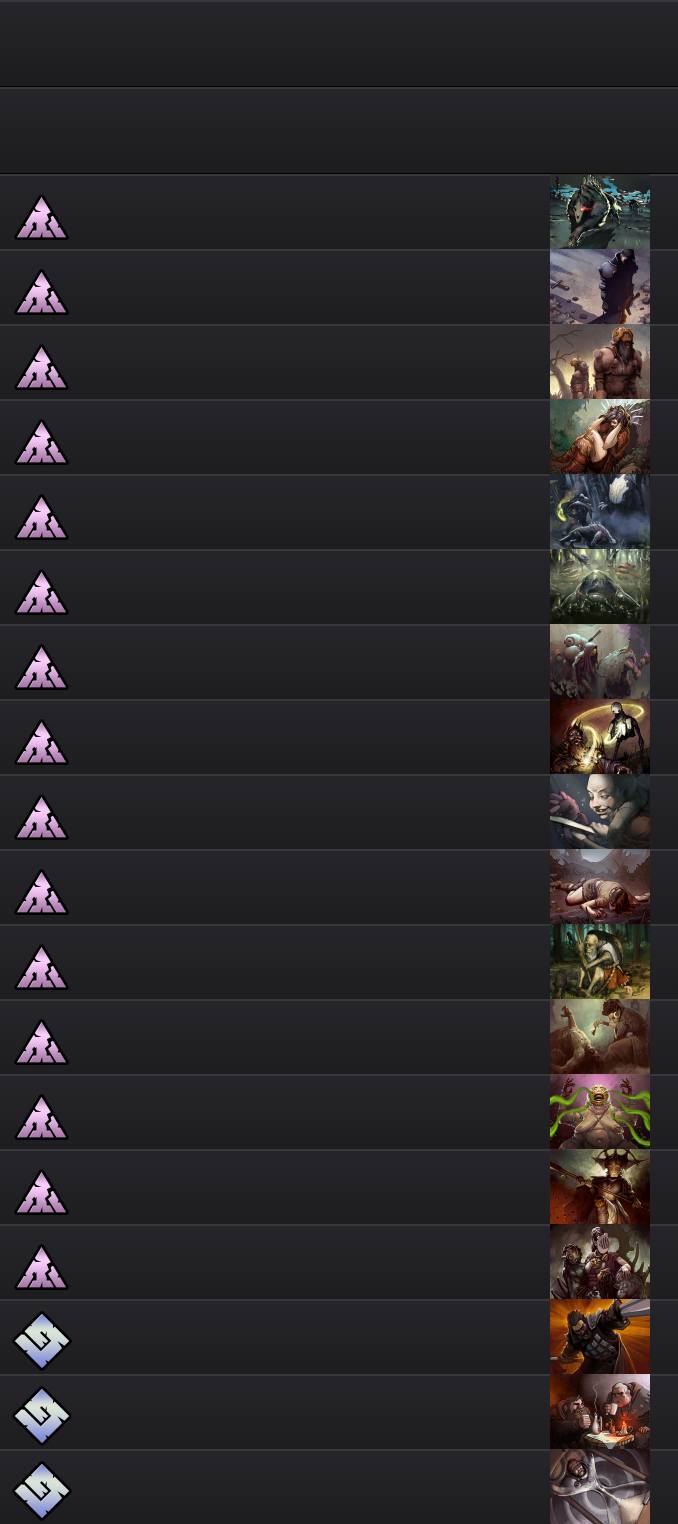Click the green-tentacled creature on pink background thumbnail
The height and width of the screenshot is (1524, 678).
click(x=600, y=1112)
